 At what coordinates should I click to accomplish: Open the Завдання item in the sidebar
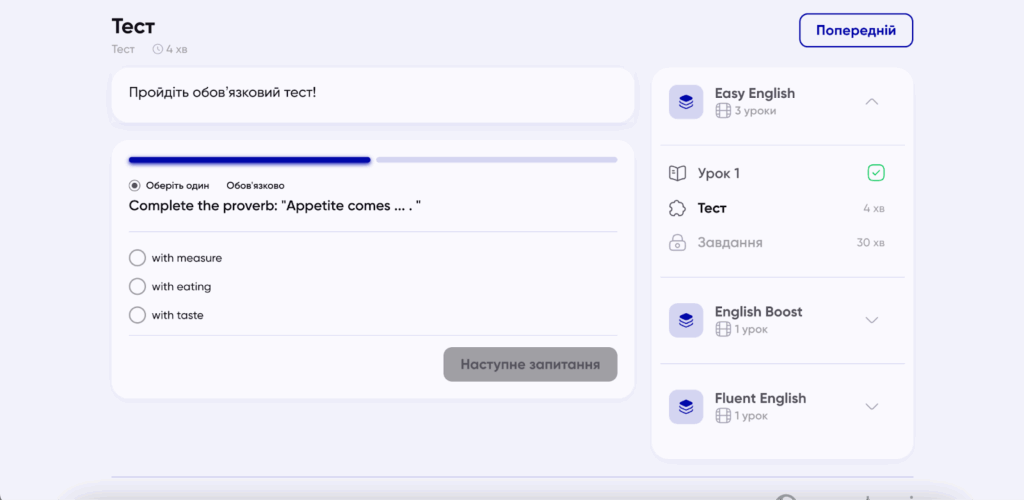[x=729, y=243]
